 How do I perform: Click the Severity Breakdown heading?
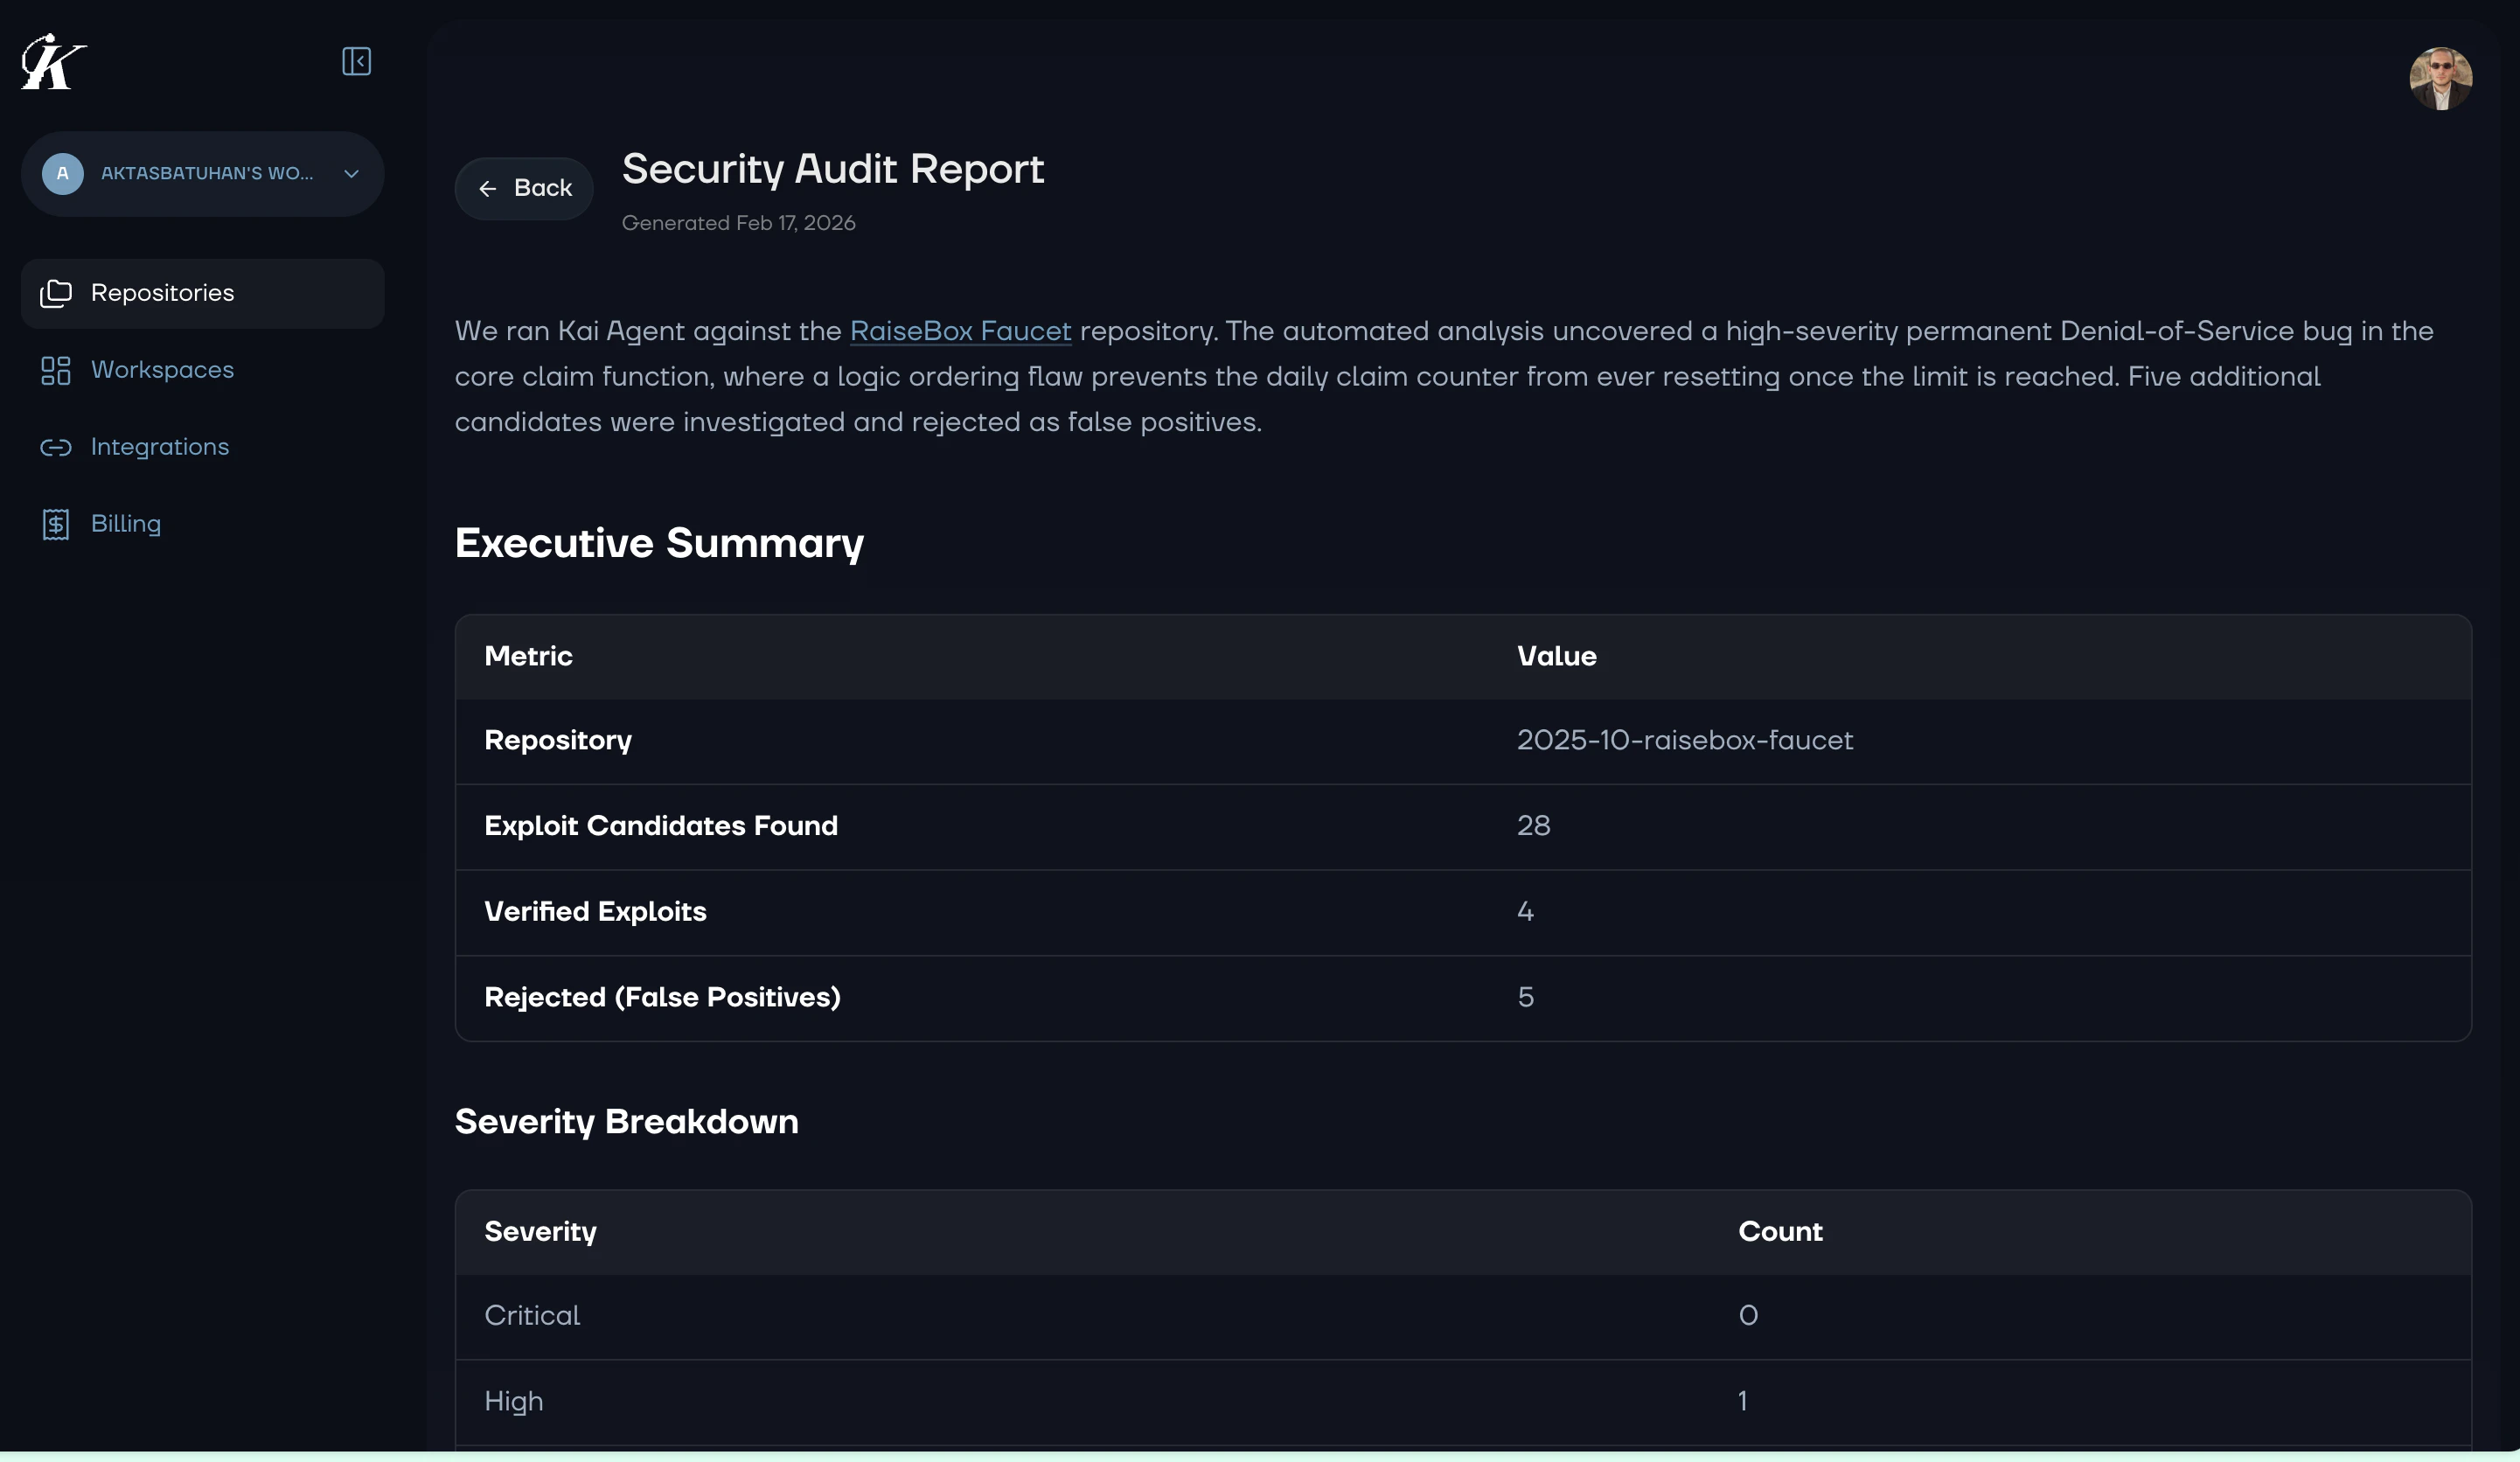pyautogui.click(x=626, y=1122)
